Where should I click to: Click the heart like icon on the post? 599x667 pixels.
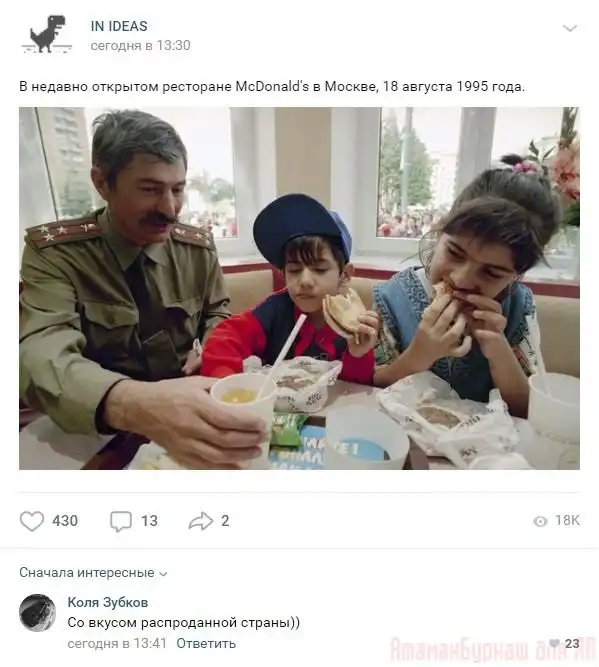[x=32, y=521]
